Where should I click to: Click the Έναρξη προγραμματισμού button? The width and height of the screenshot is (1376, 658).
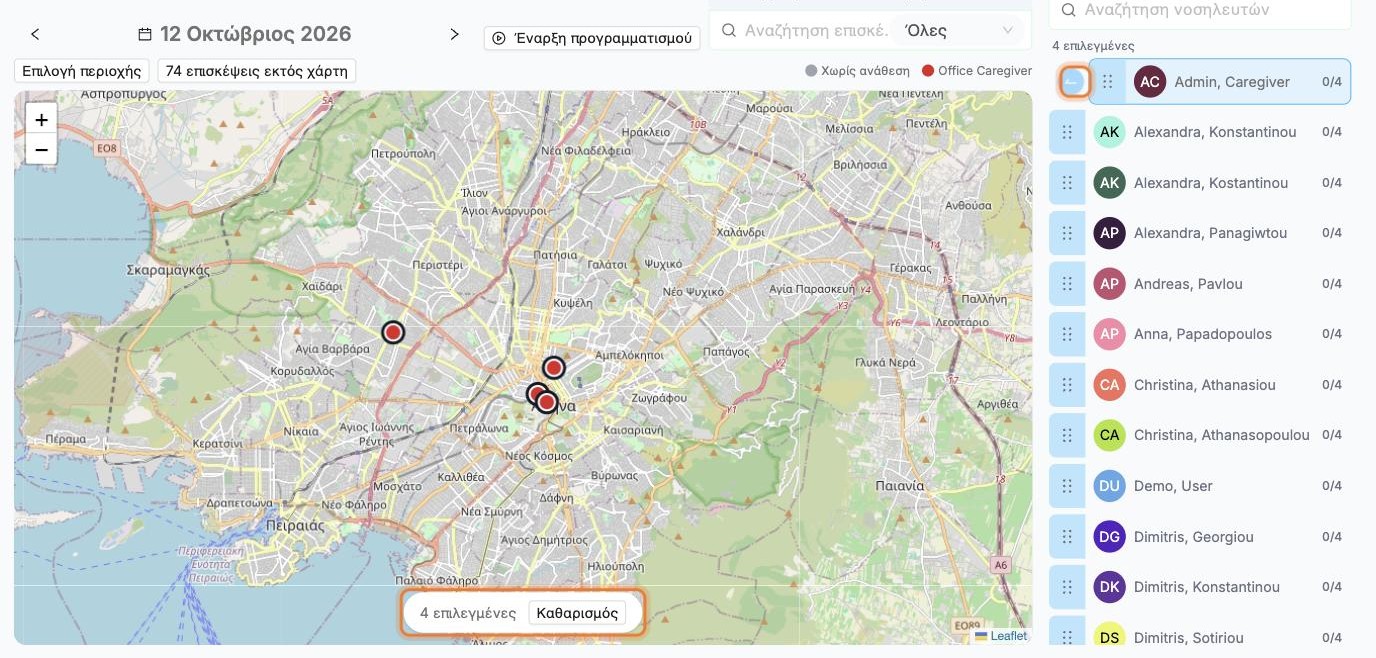click(592, 38)
